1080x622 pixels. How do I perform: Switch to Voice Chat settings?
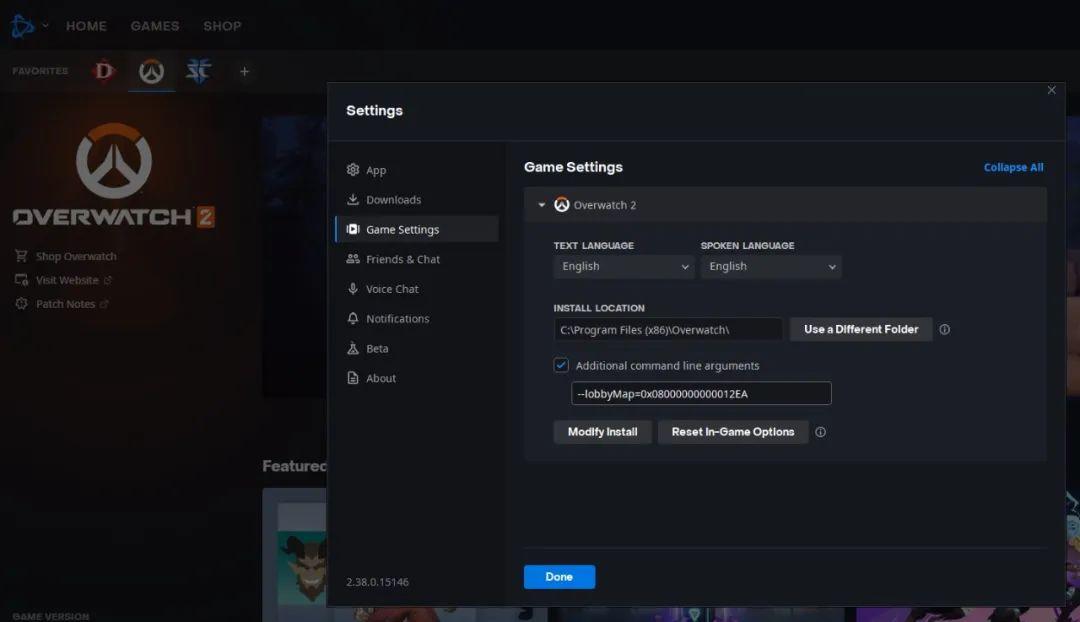click(392, 289)
